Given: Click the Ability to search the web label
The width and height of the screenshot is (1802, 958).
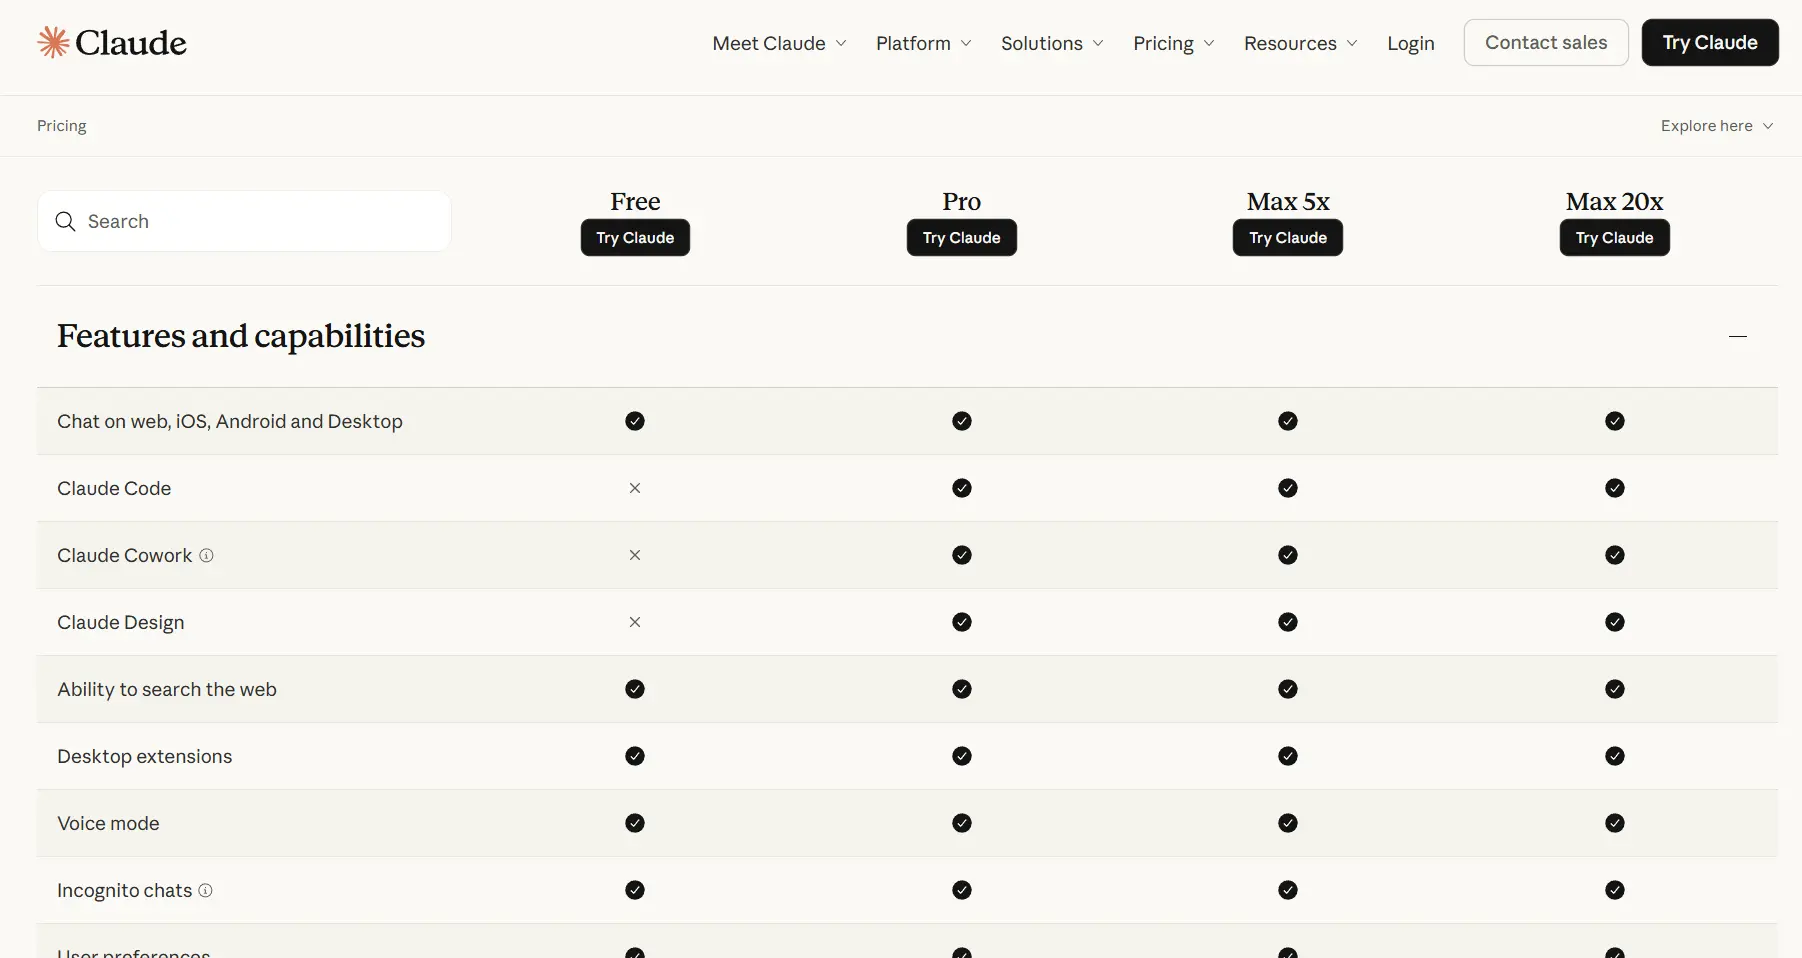Looking at the screenshot, I should (x=167, y=689).
